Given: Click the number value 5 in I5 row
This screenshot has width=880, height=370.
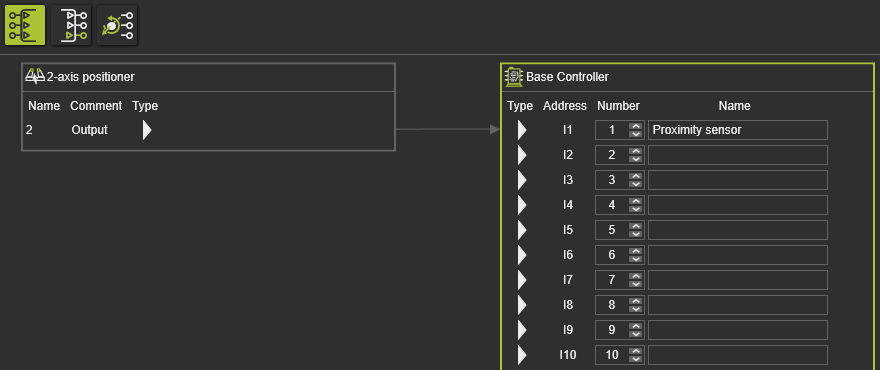Looking at the screenshot, I should click(x=612, y=230).
